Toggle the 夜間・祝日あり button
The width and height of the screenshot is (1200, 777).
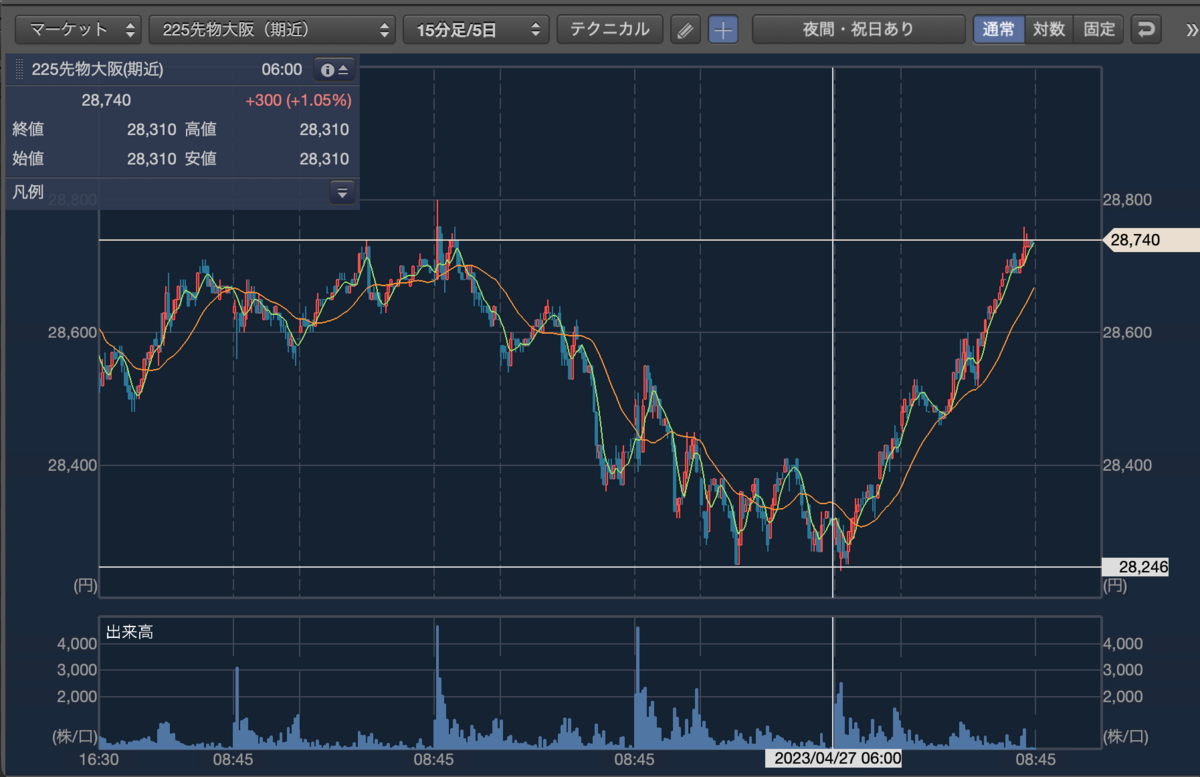(858, 29)
